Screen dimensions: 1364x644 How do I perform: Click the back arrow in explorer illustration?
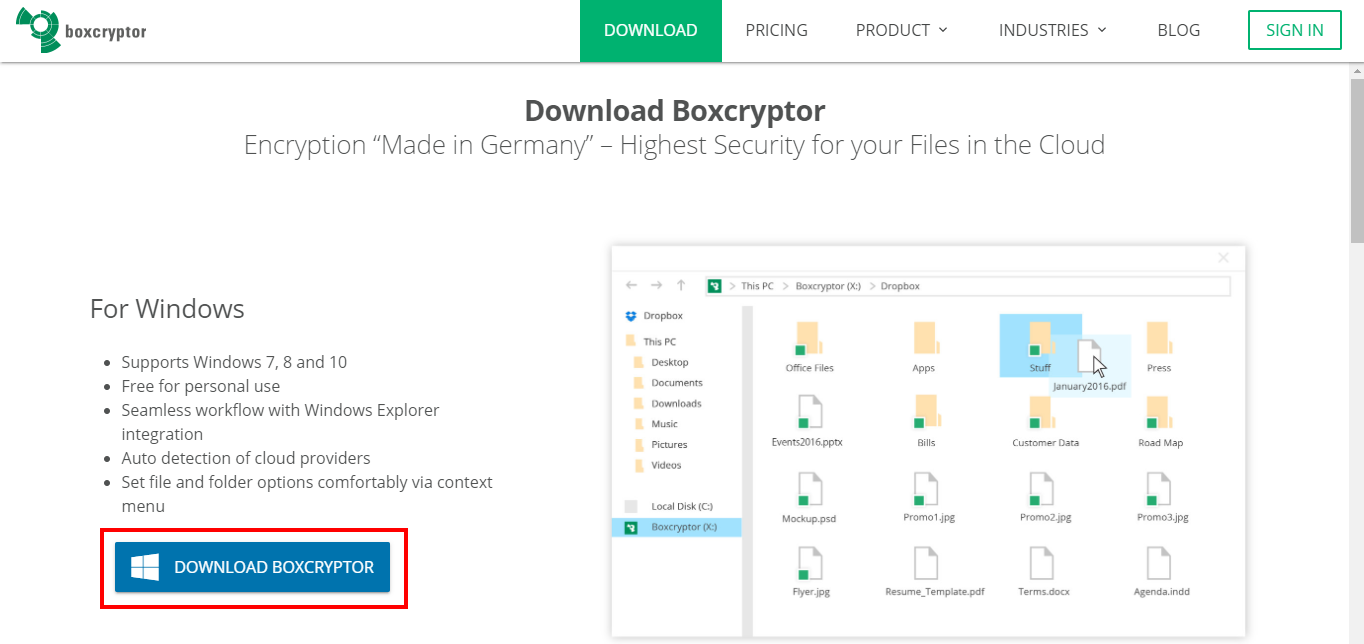click(632, 286)
